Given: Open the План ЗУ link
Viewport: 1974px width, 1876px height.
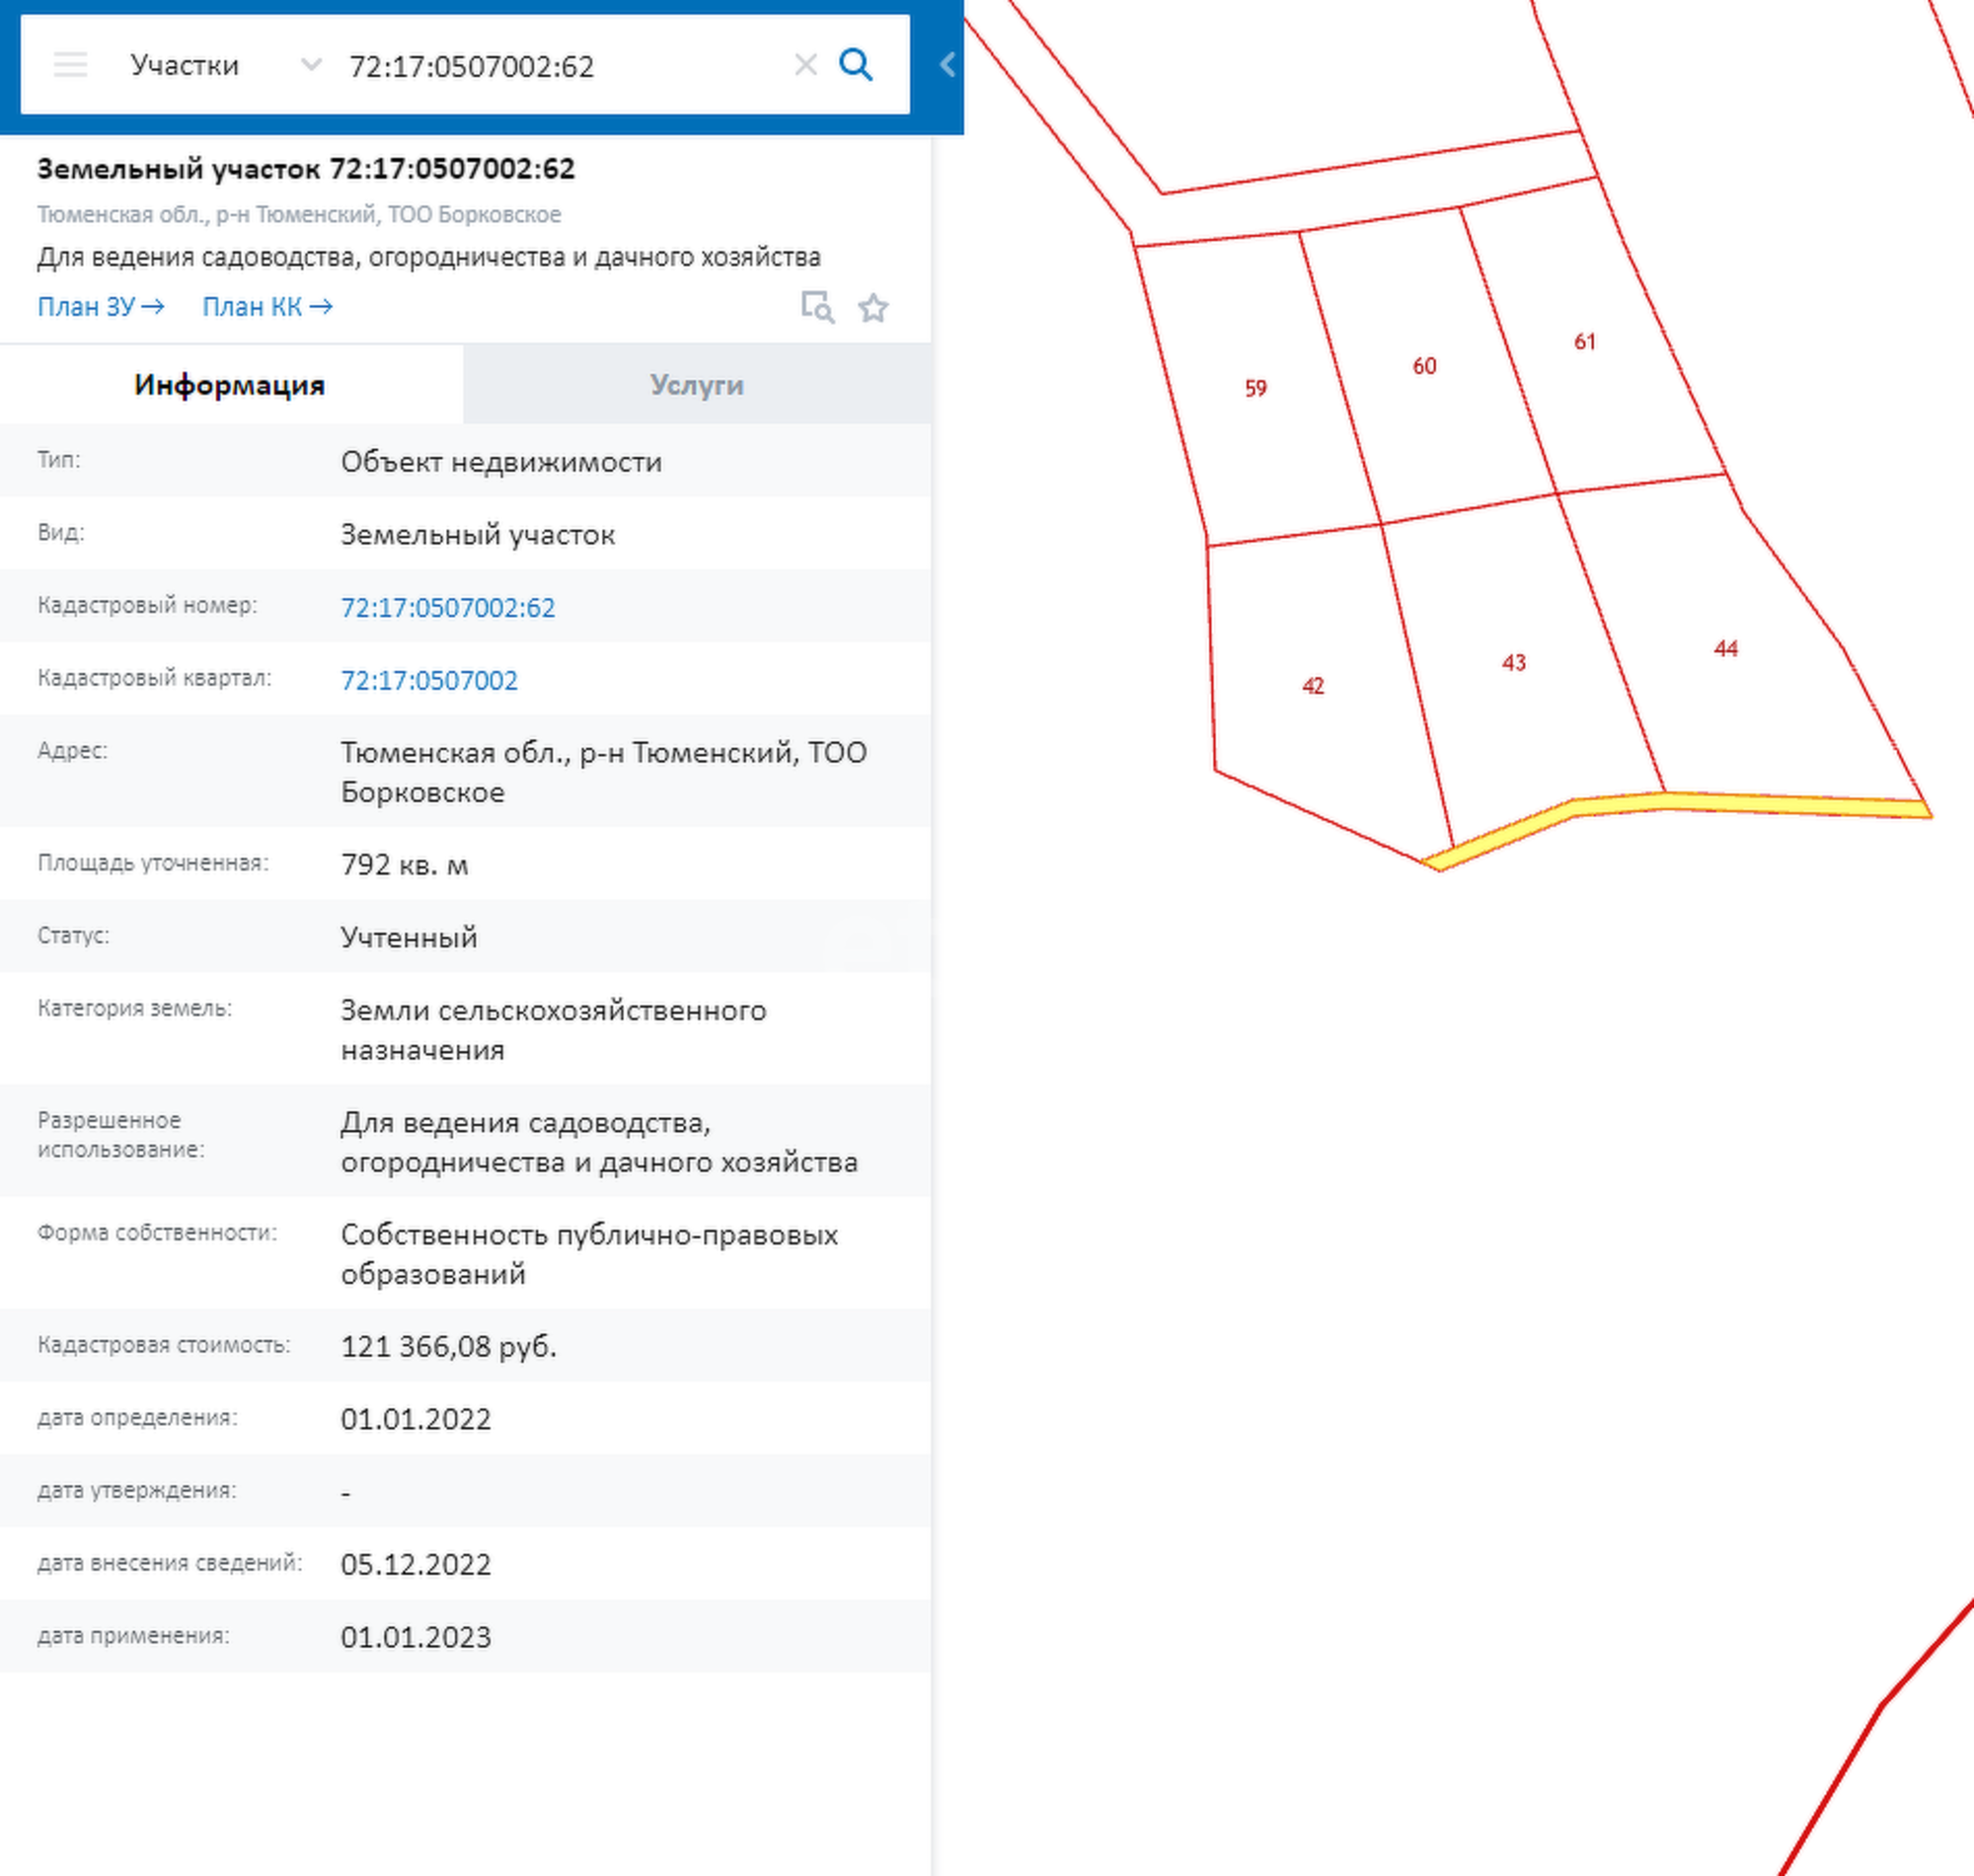Looking at the screenshot, I should coord(101,306).
